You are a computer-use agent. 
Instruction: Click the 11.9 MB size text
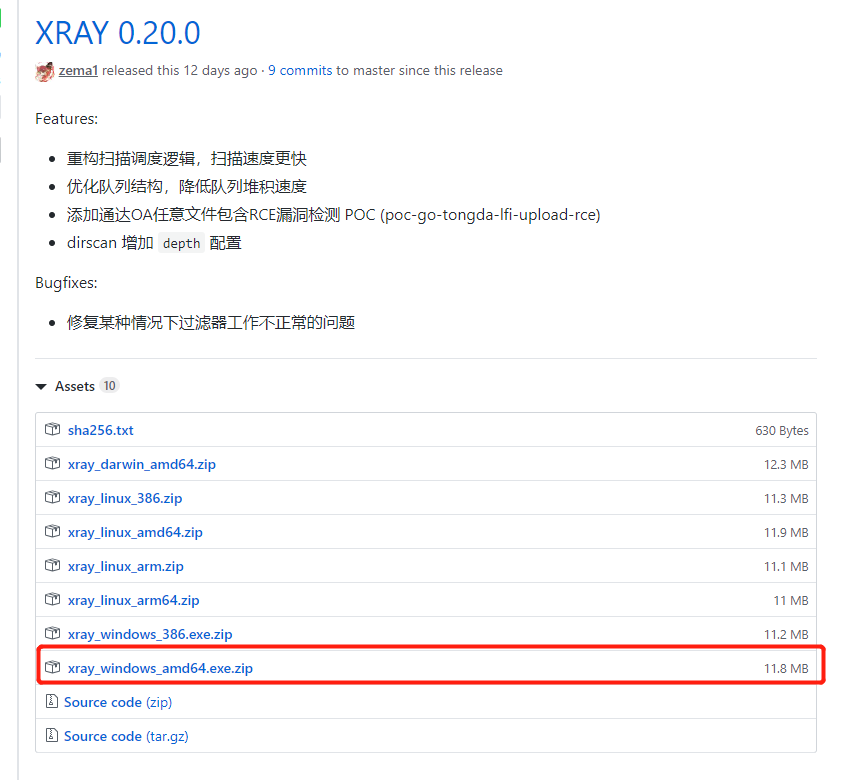786,533
